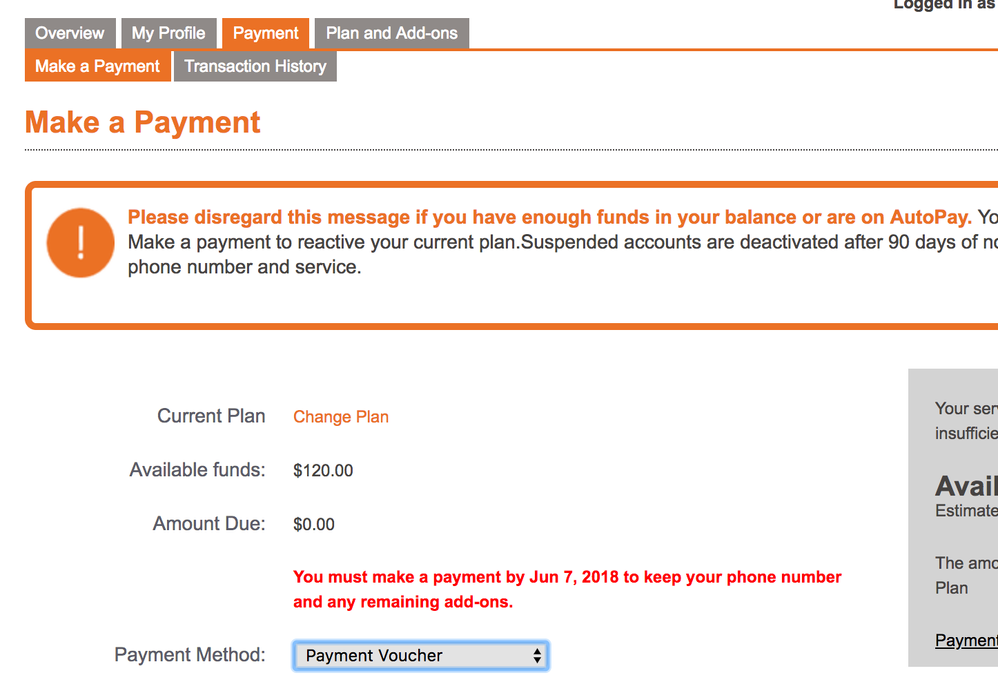
Task: Click the Logged in as text
Action: [944, 5]
